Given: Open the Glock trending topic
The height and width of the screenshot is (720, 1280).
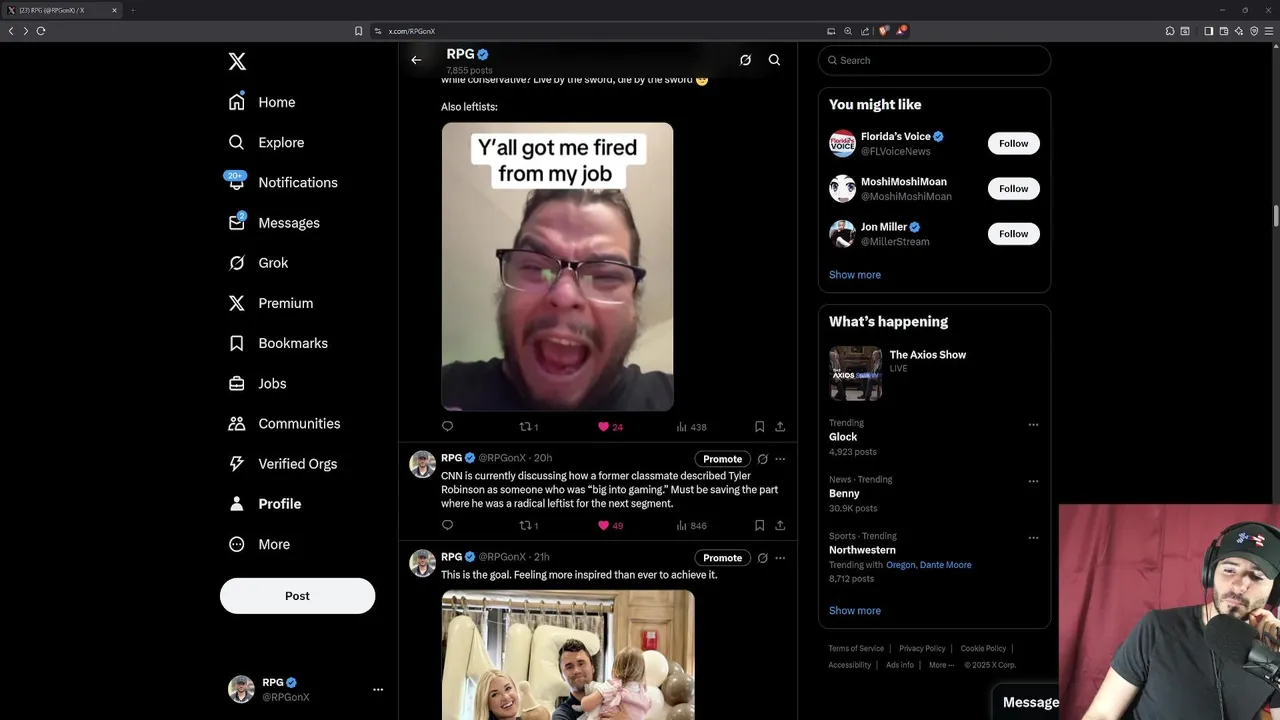Looking at the screenshot, I should point(843,437).
